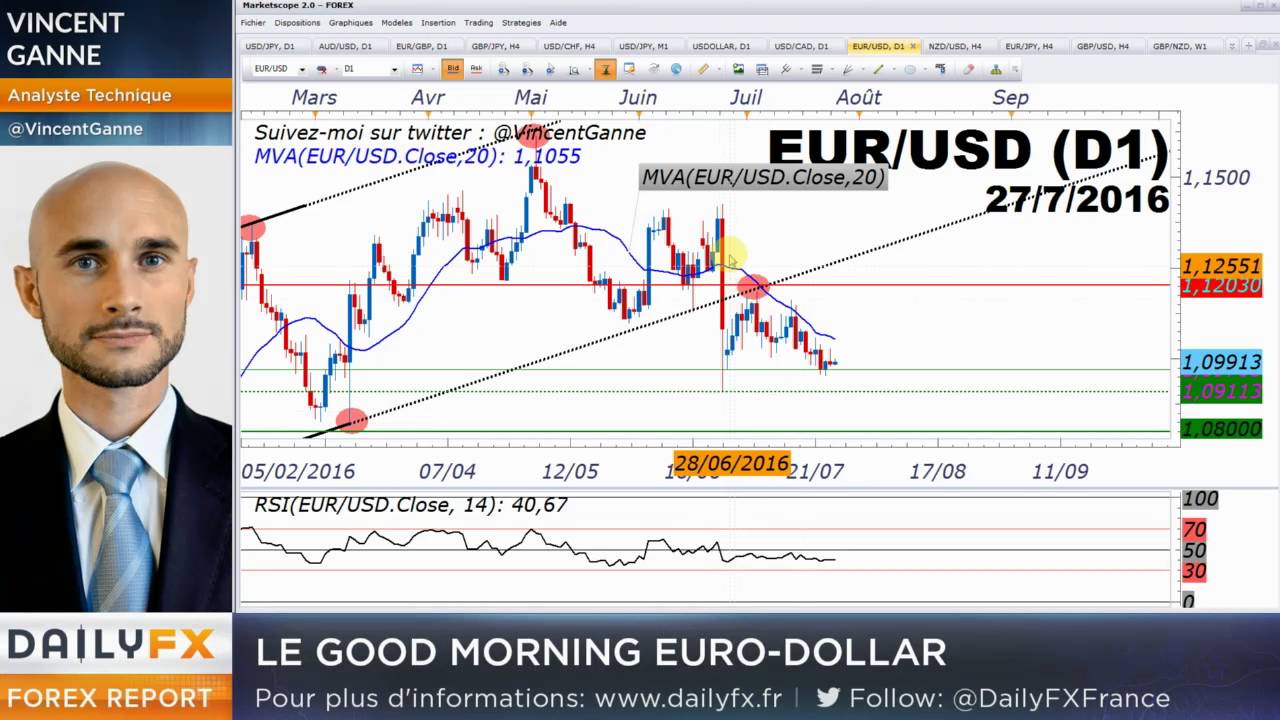Open the Aide menu

(558, 22)
